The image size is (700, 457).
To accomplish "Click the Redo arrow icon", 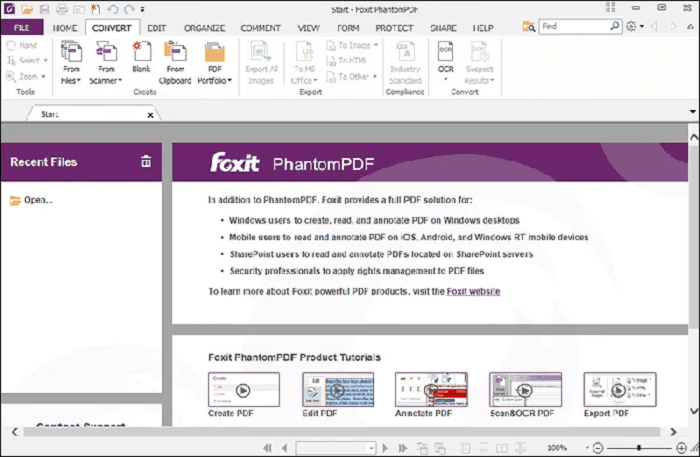I will point(129,9).
